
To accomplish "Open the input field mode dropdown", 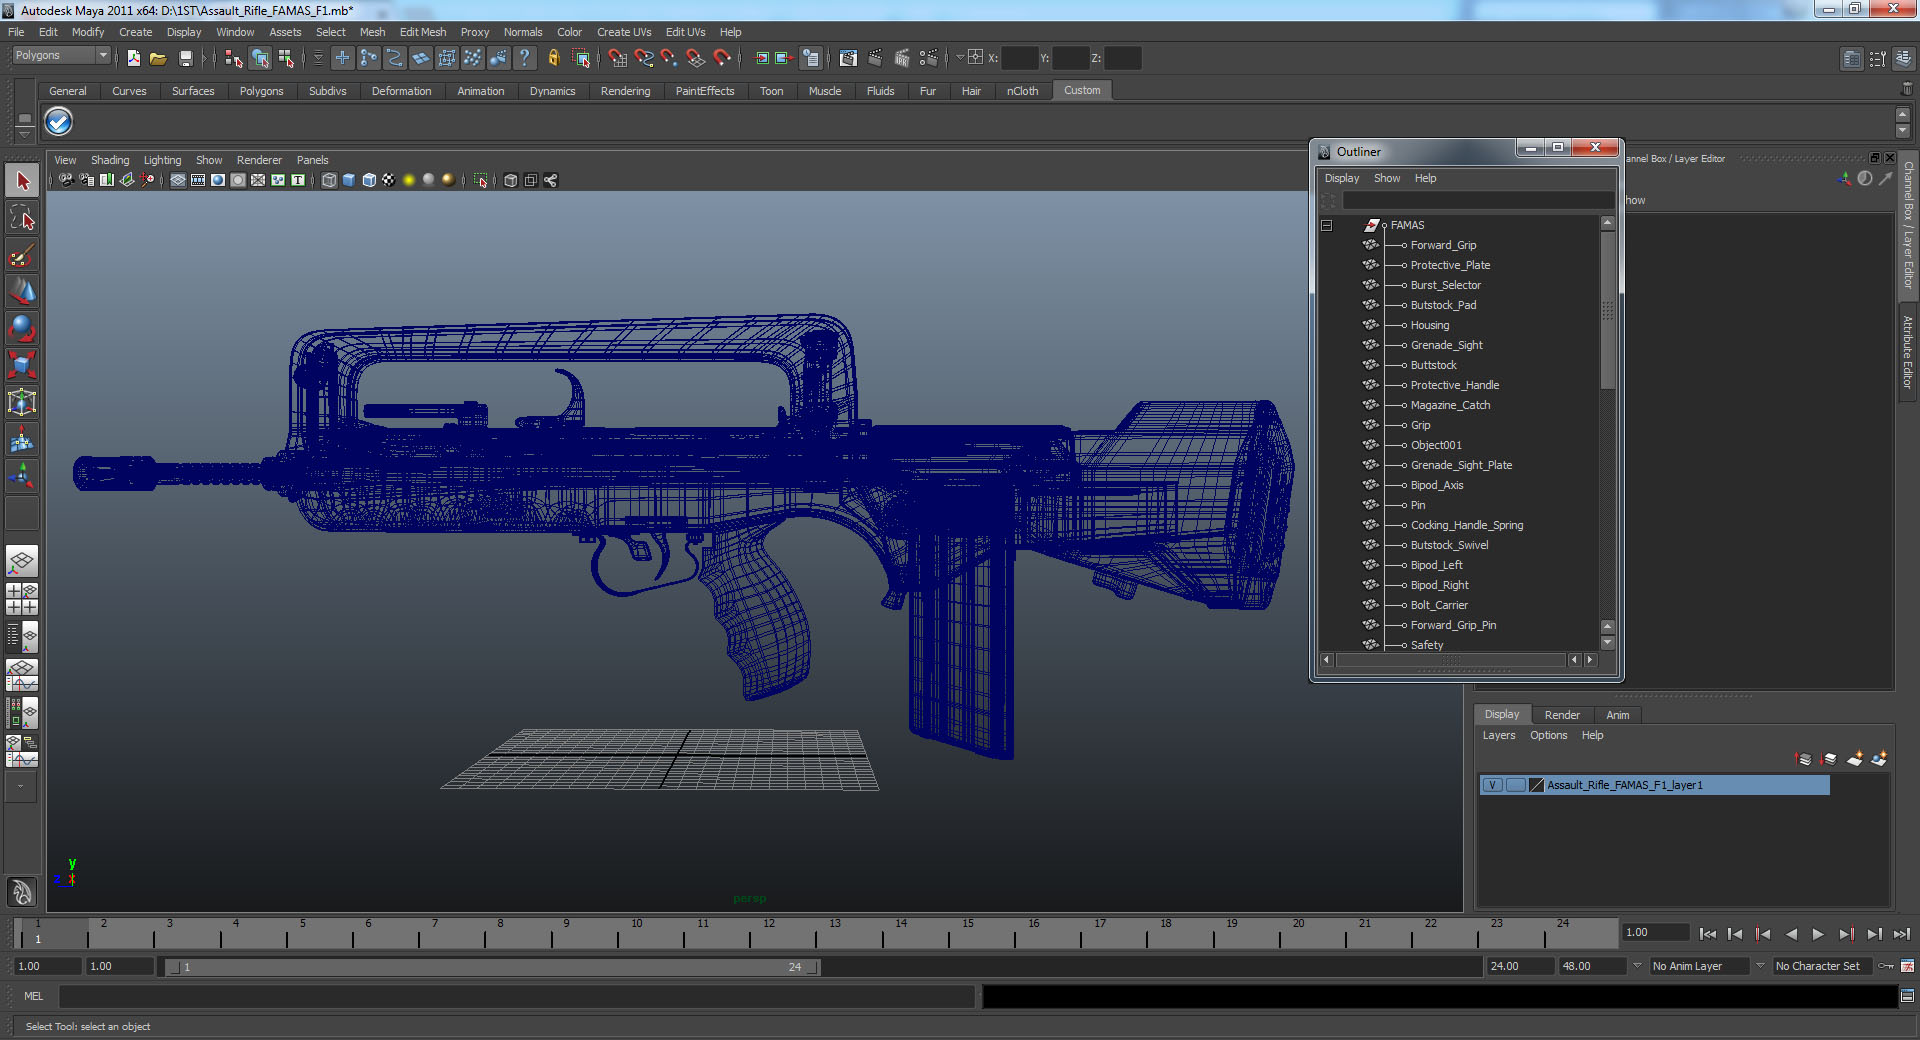I will 960,58.
